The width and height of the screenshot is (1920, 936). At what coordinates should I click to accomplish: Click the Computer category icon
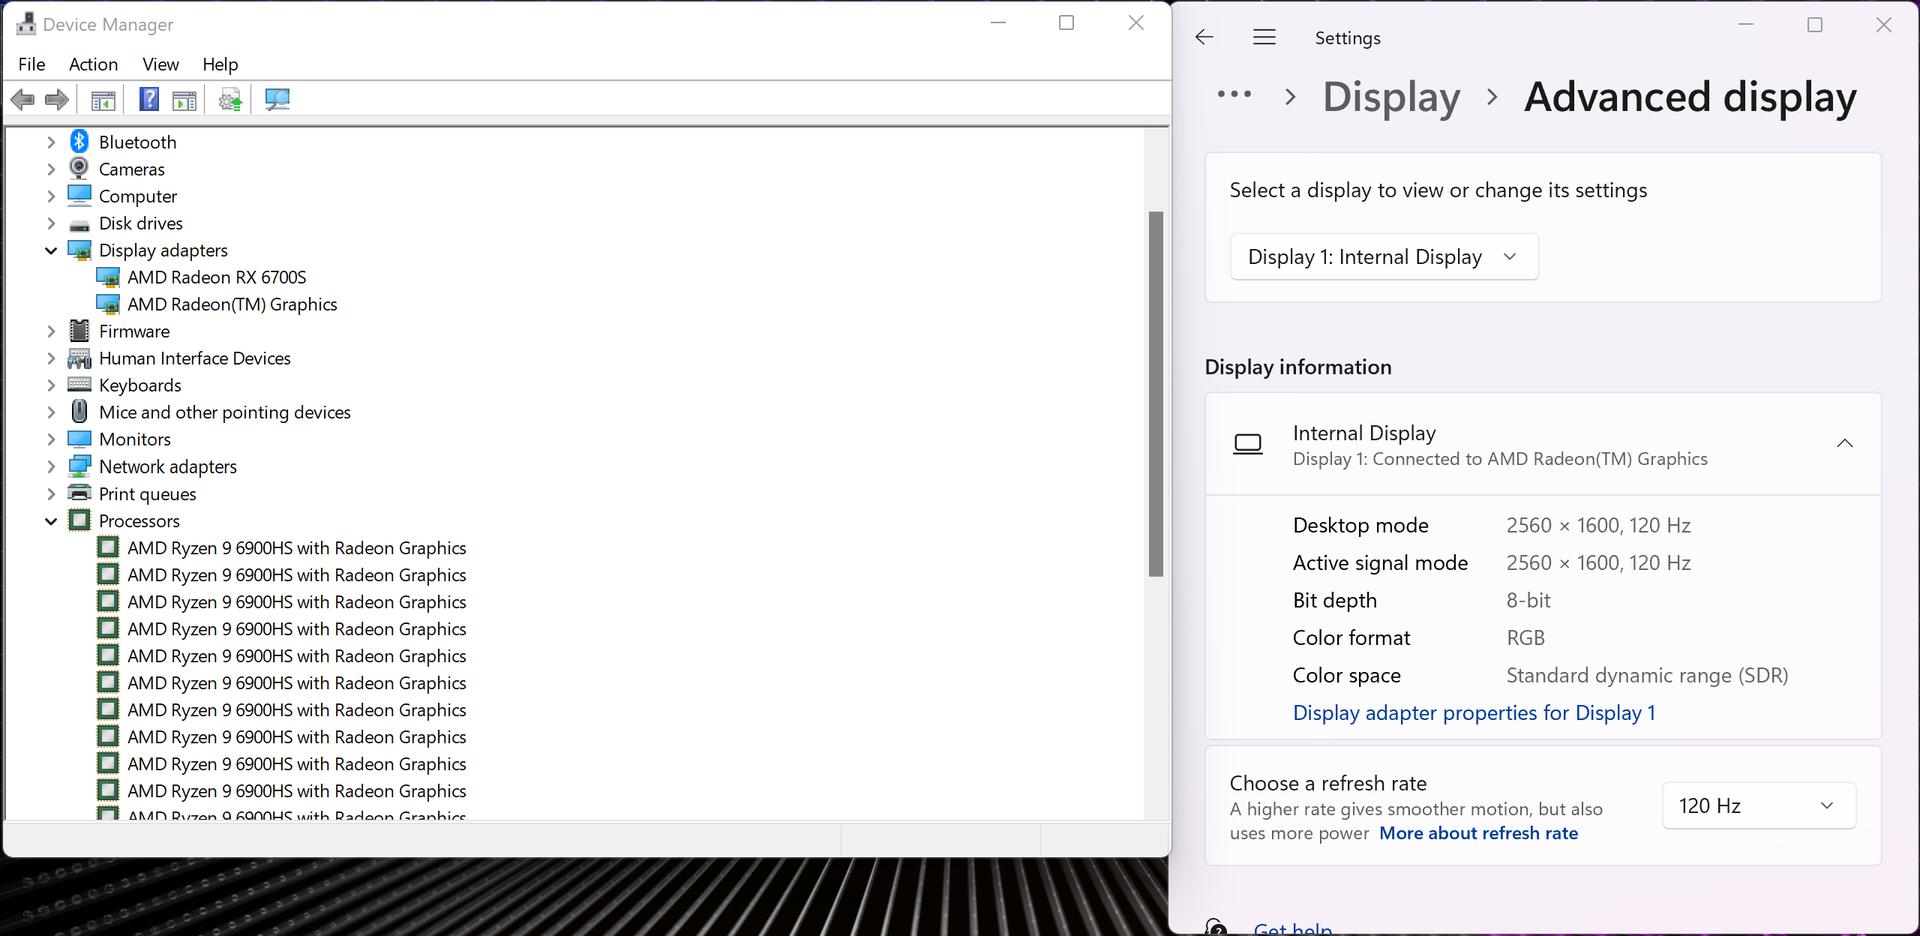pos(80,196)
